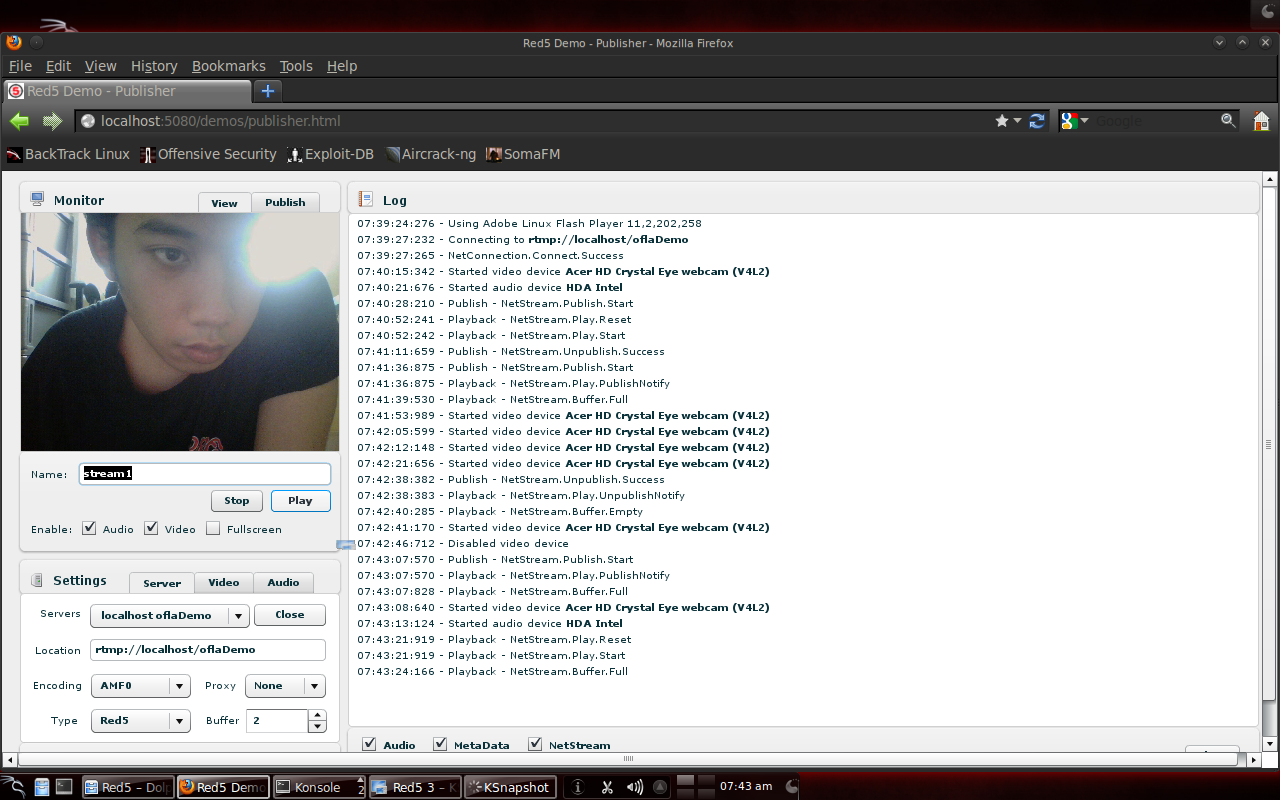Open the Tools menu
1280x800 pixels.
[296, 66]
